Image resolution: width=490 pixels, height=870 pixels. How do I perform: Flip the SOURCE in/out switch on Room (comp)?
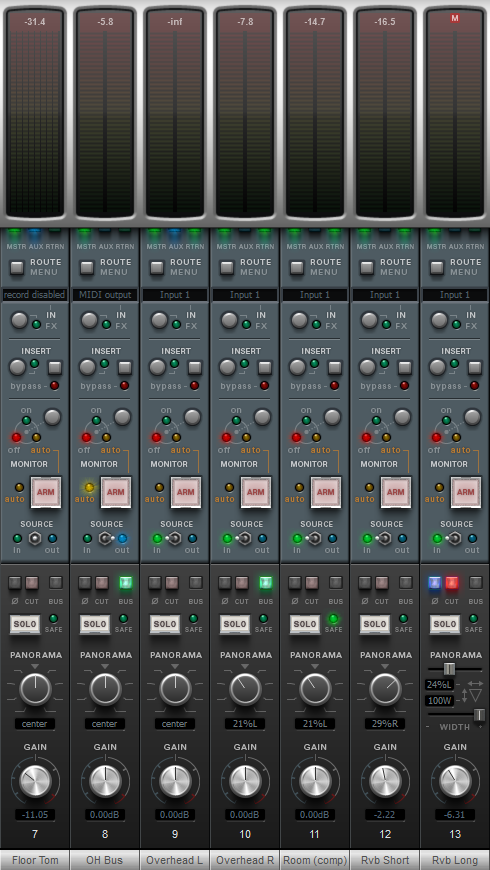pos(315,538)
